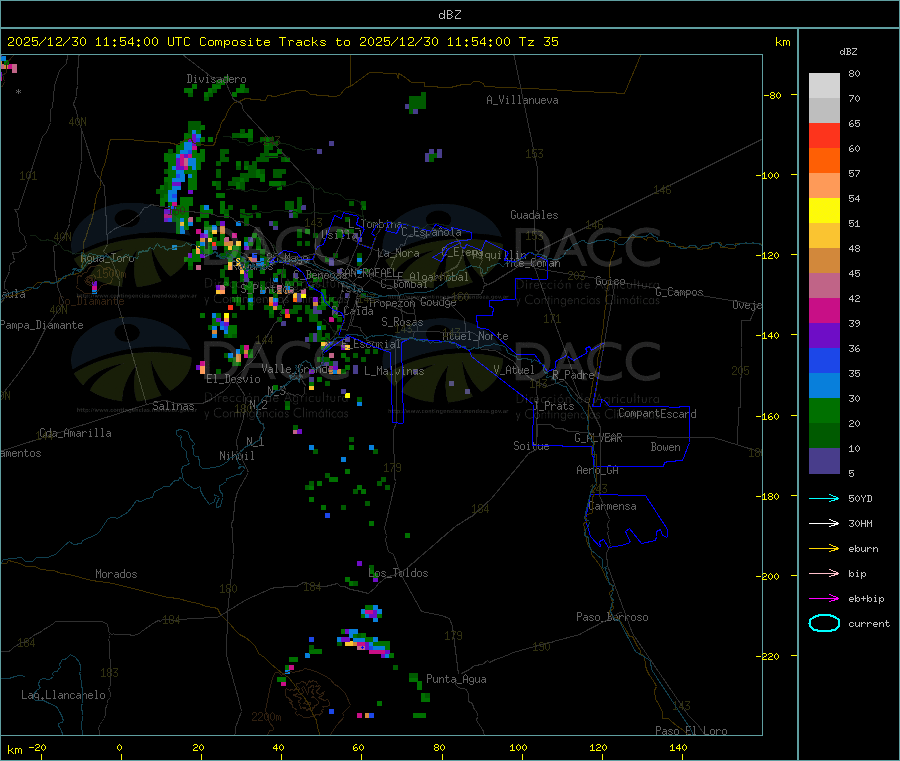The width and height of the screenshot is (900, 761).
Task: Click the 'L_Malvinas' map label
Action: 394,371
